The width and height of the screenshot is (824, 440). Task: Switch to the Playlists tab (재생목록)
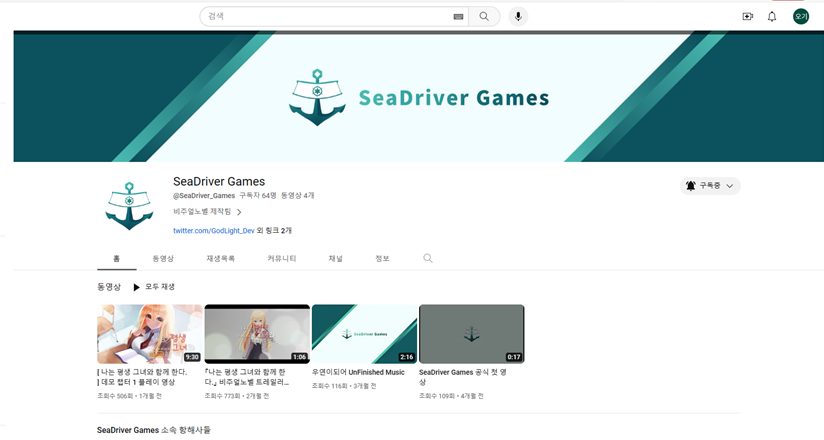(x=221, y=259)
